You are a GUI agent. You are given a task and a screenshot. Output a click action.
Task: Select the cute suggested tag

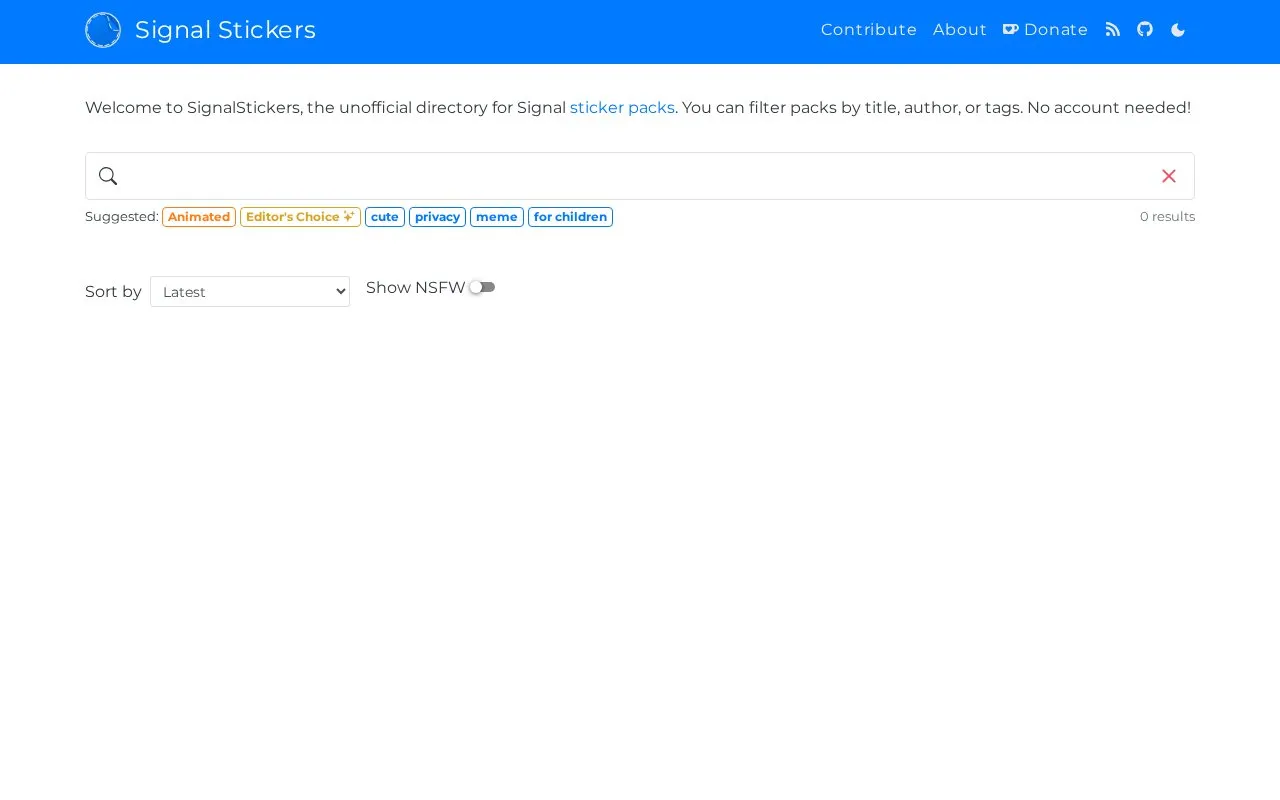[385, 217]
